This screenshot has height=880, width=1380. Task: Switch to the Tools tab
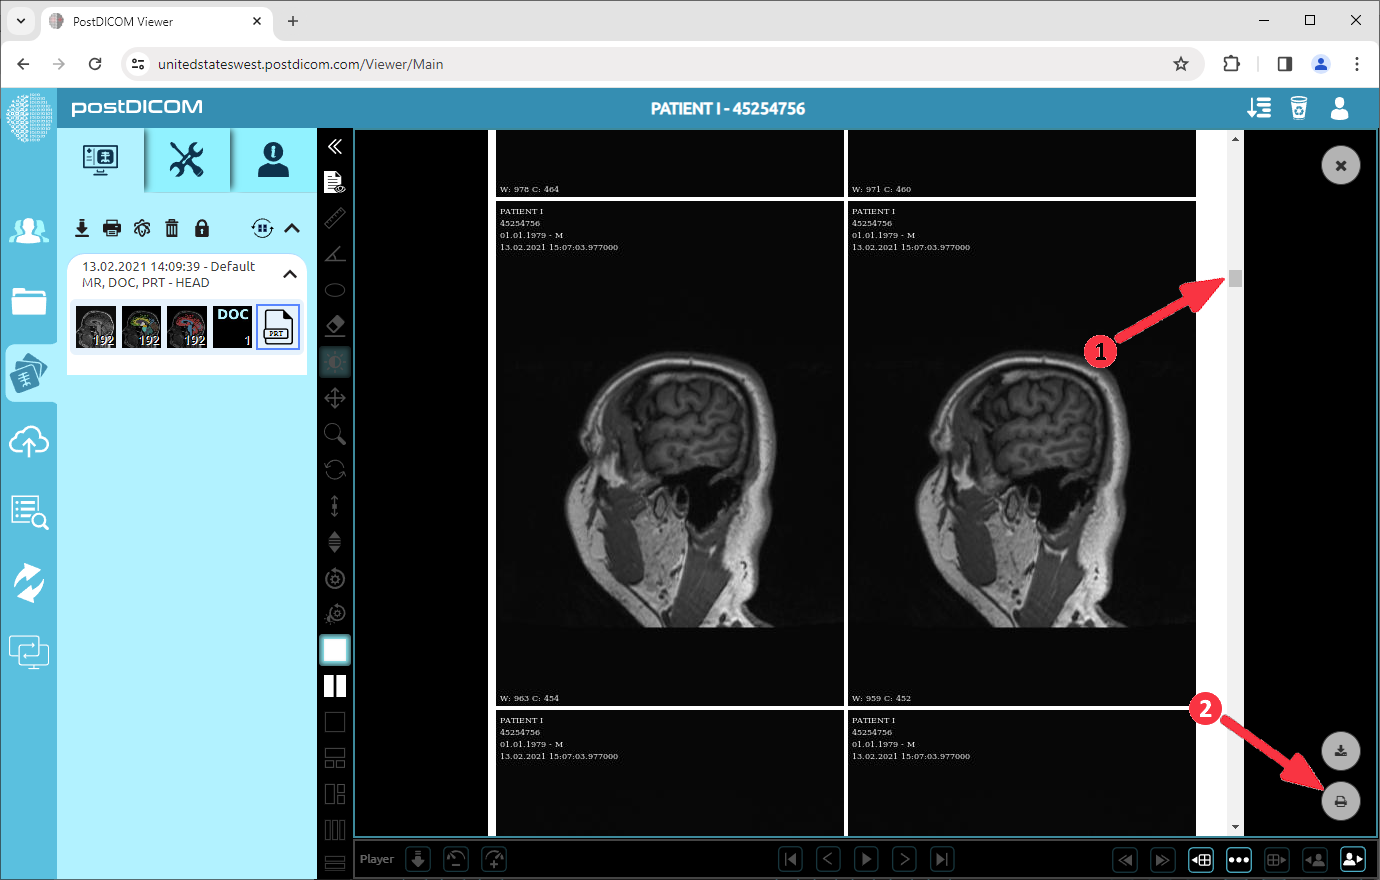click(x=189, y=159)
